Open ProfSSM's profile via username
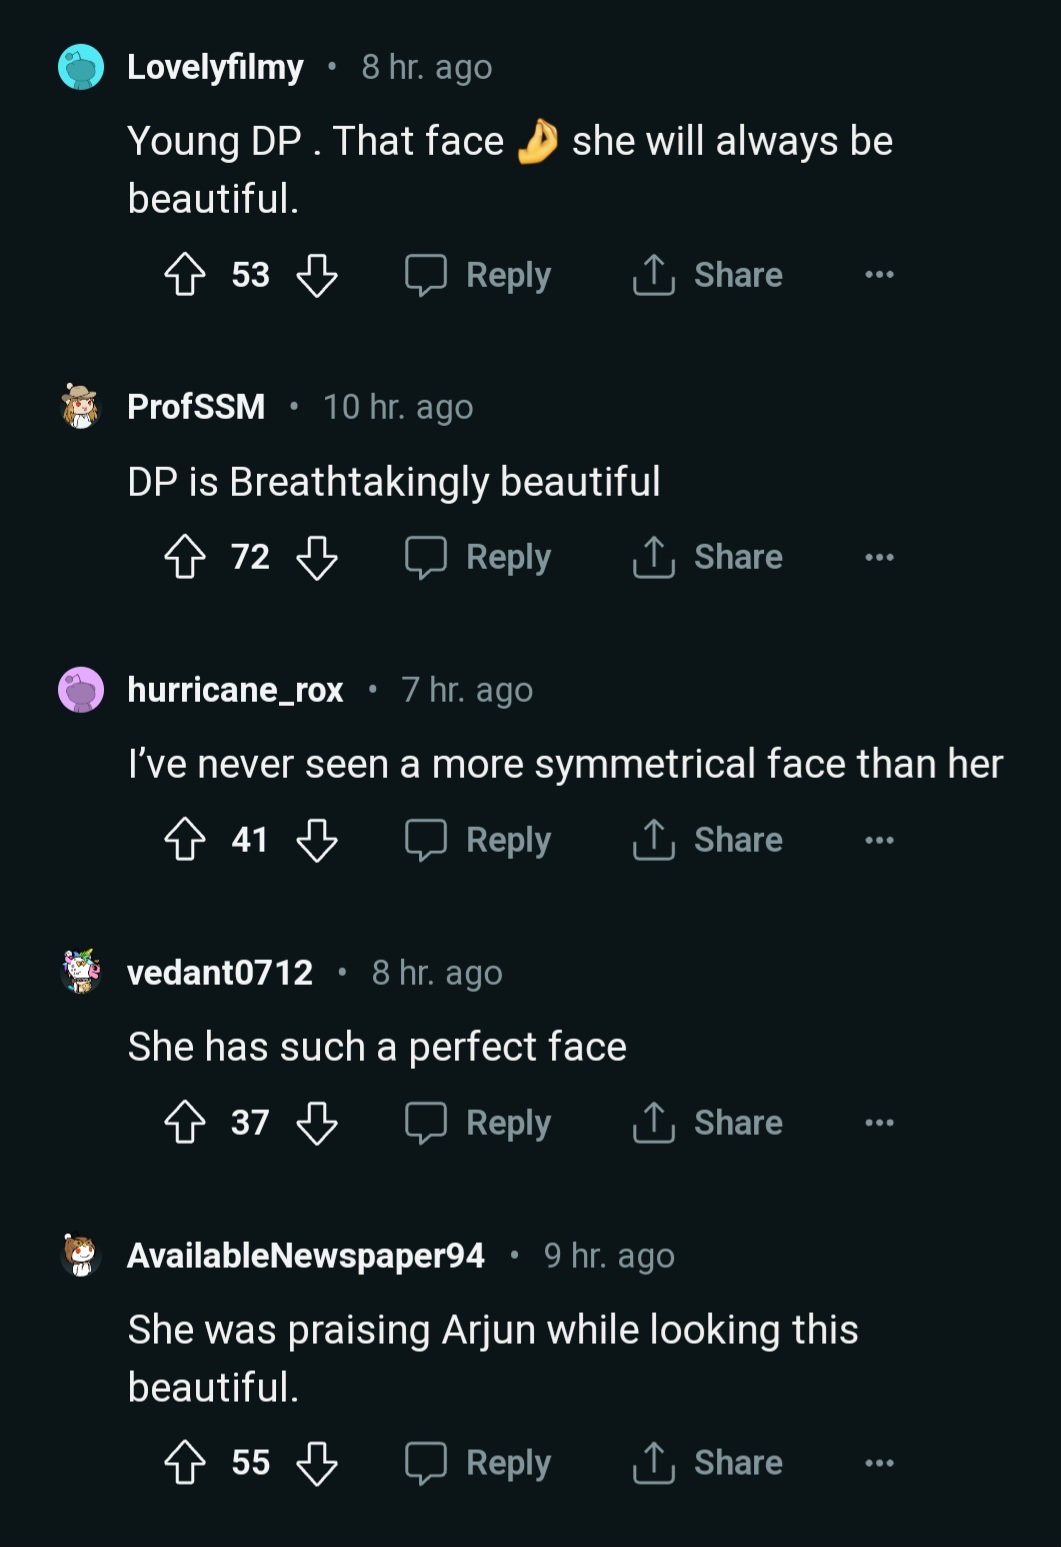This screenshot has width=1061, height=1547. (196, 407)
